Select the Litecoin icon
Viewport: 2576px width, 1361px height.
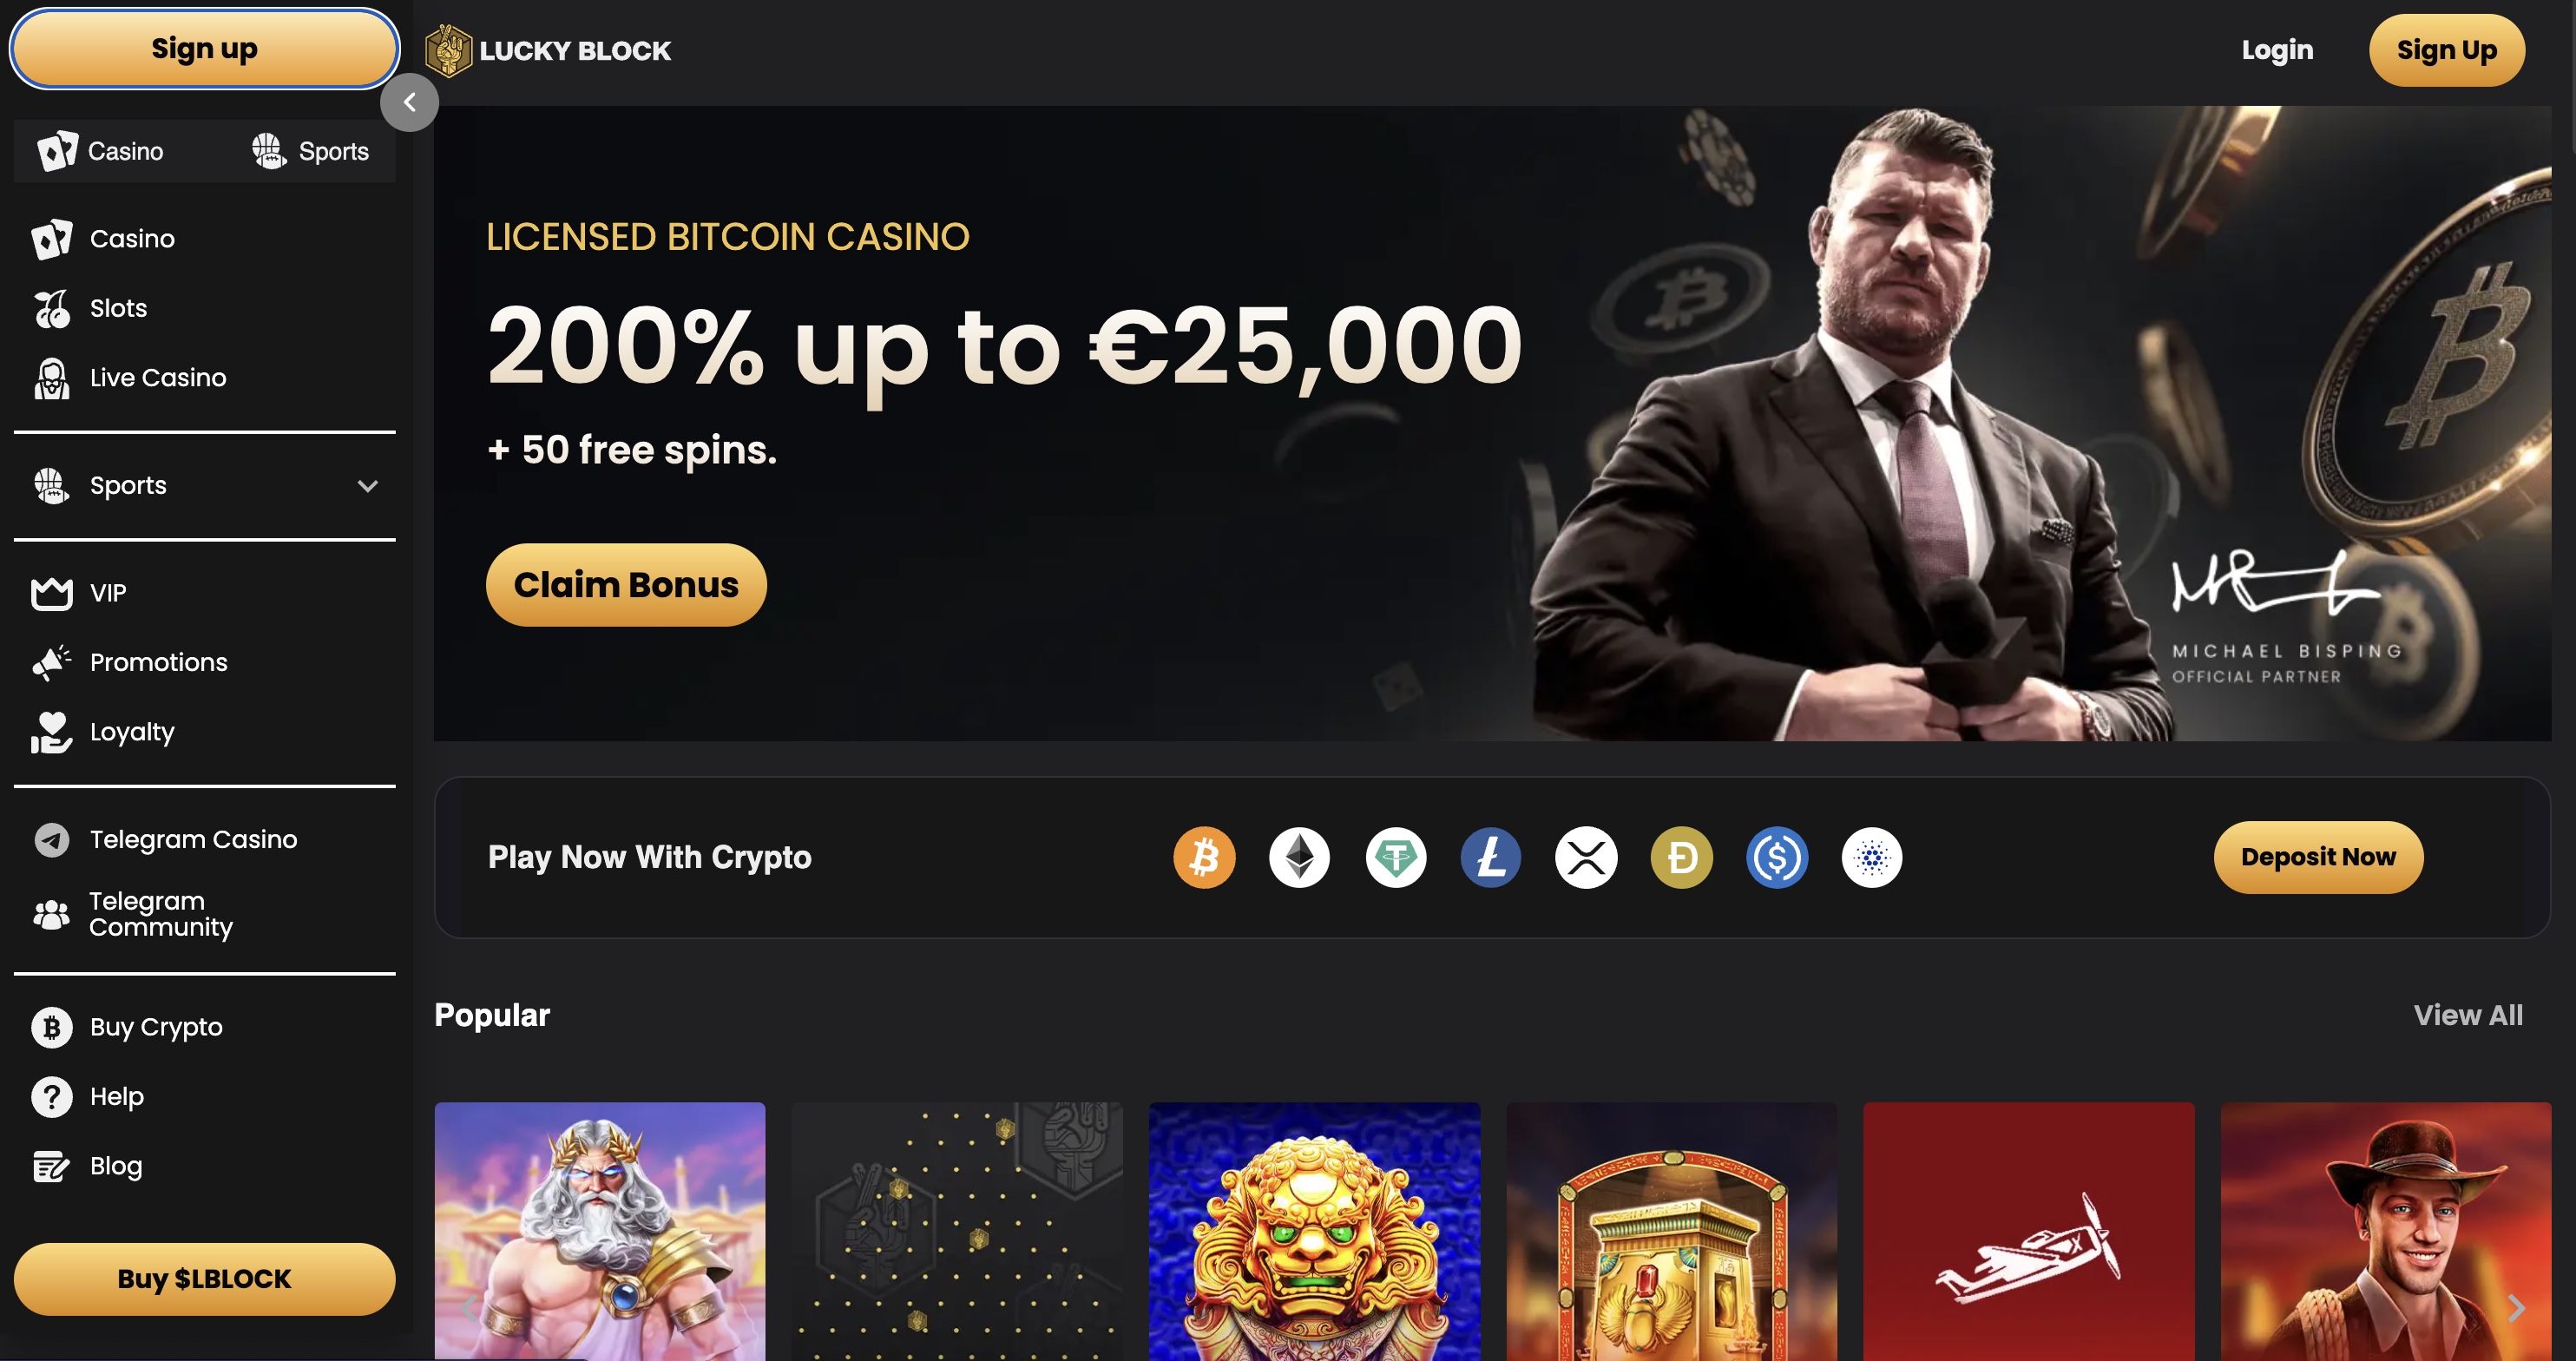[1490, 857]
